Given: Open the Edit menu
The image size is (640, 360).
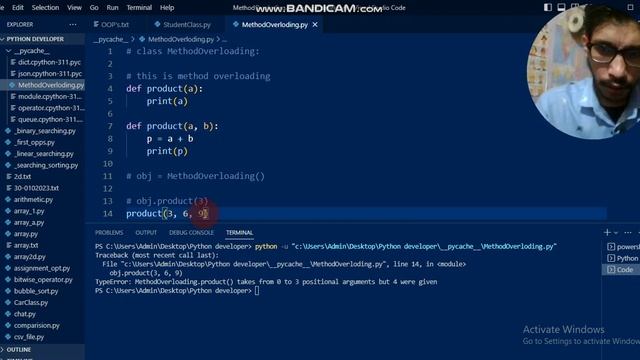Looking at the screenshot, I should [18, 7].
